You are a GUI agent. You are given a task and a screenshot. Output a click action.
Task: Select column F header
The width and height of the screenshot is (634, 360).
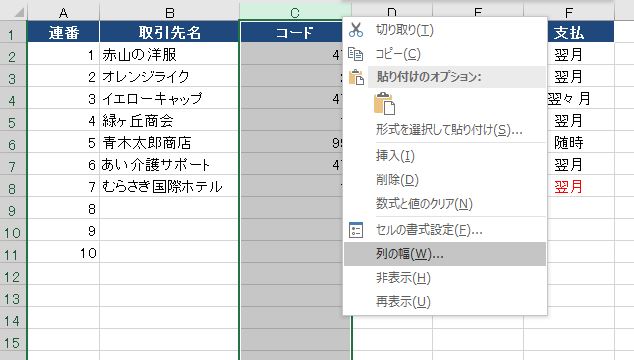pyautogui.click(x=569, y=13)
